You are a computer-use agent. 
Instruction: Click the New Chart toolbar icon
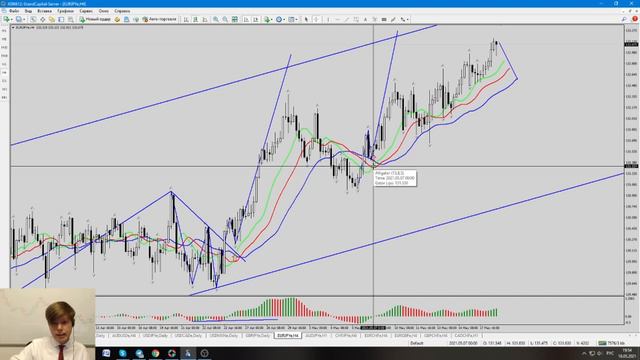(7, 19)
